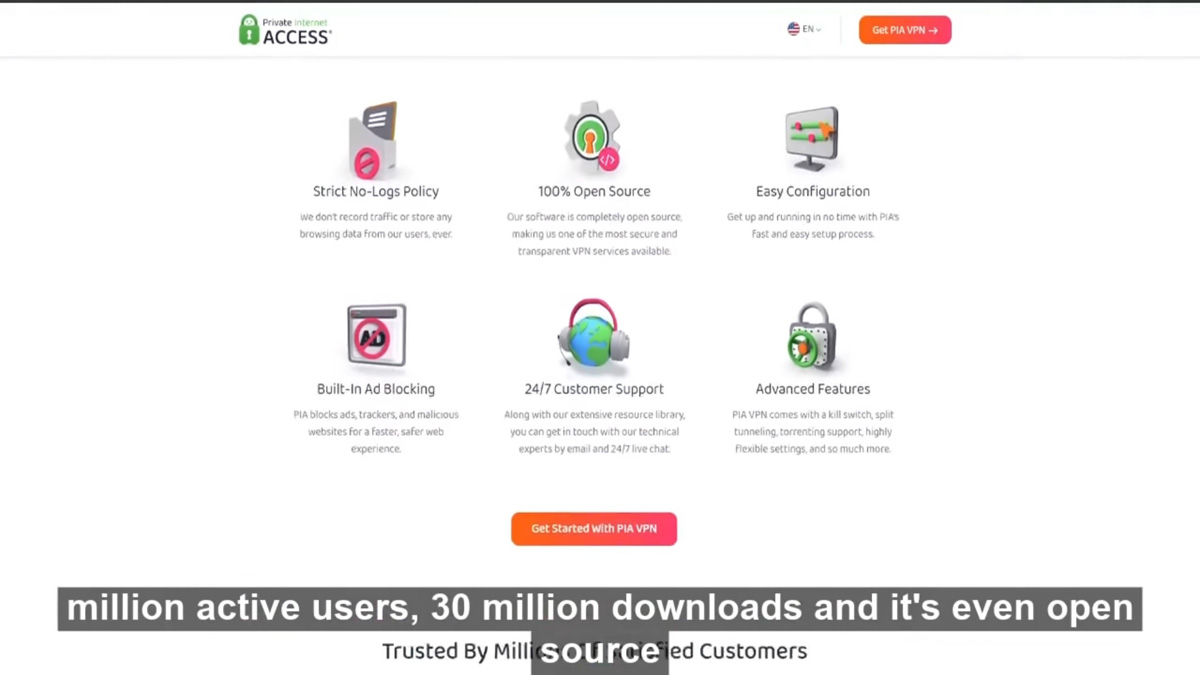Click the Get PIA VPN header button
Image resolution: width=1200 pixels, height=675 pixels.
905,30
